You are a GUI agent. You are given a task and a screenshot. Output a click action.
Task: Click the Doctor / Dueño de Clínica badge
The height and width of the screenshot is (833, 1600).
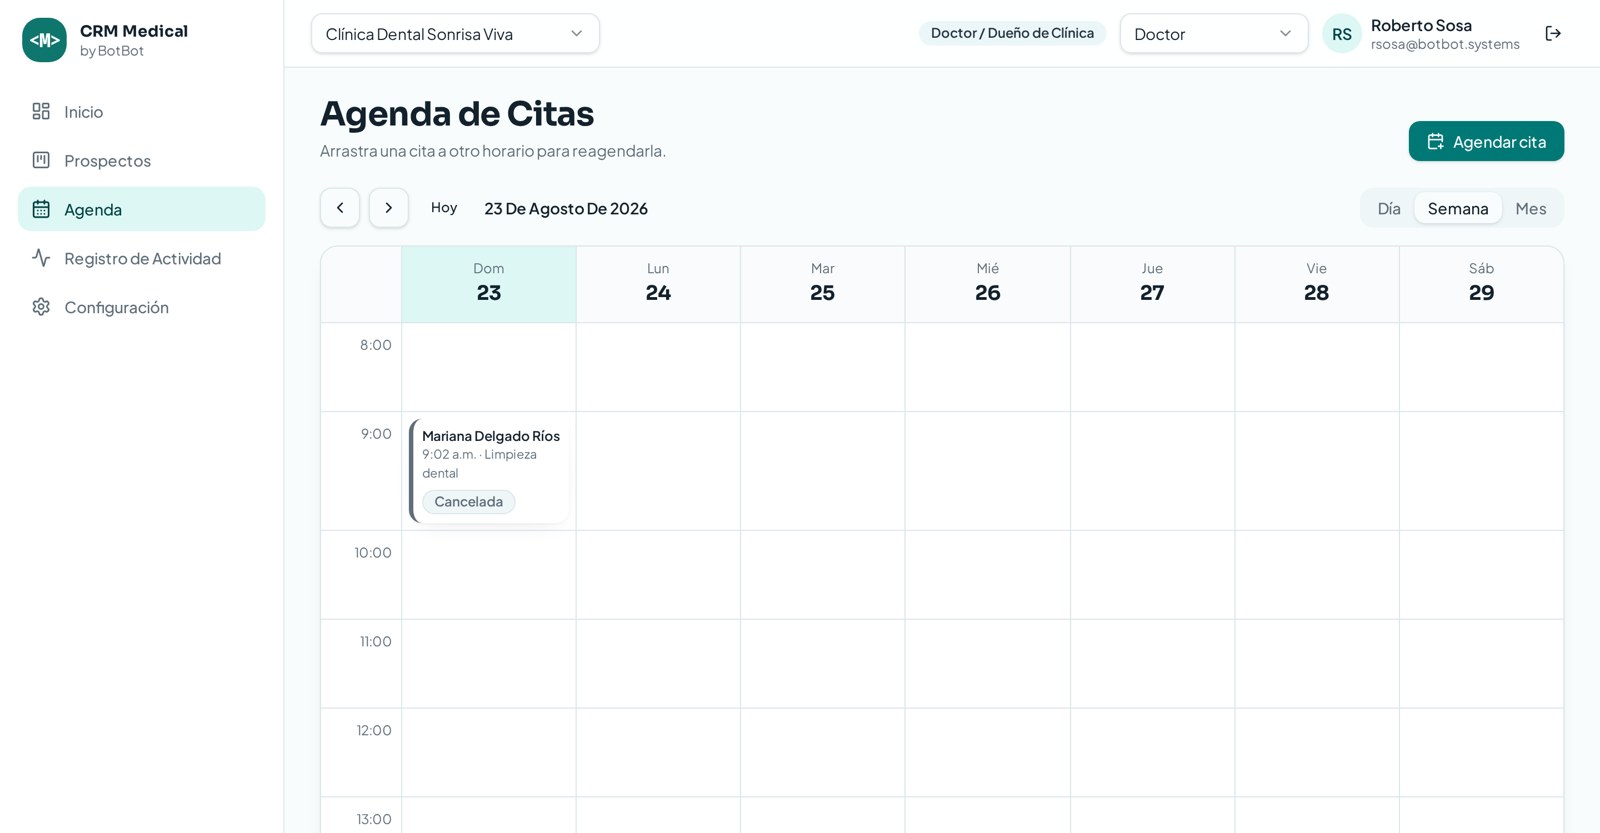point(1012,33)
